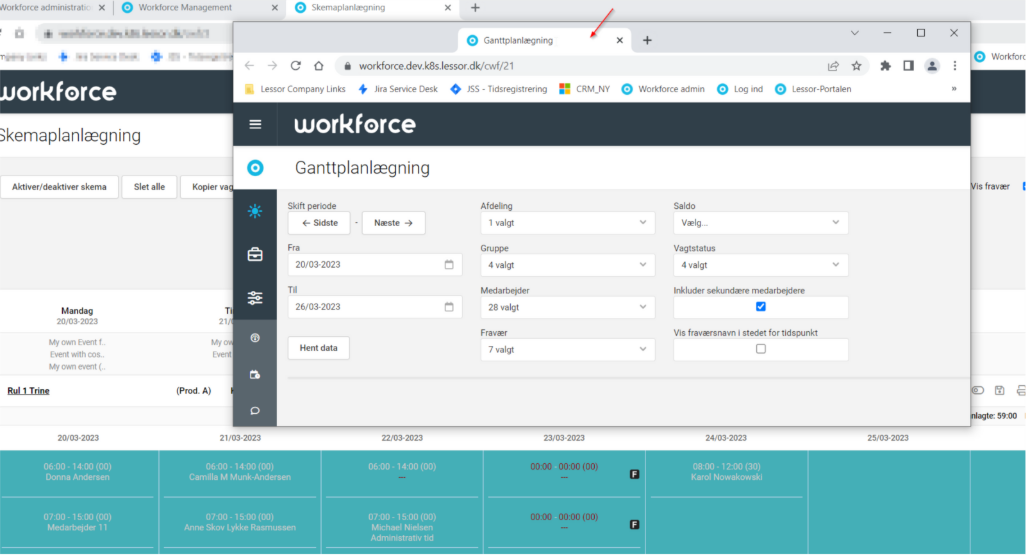Open calendar picker in the Fra field
This screenshot has height=555, width=1026.
point(449,265)
